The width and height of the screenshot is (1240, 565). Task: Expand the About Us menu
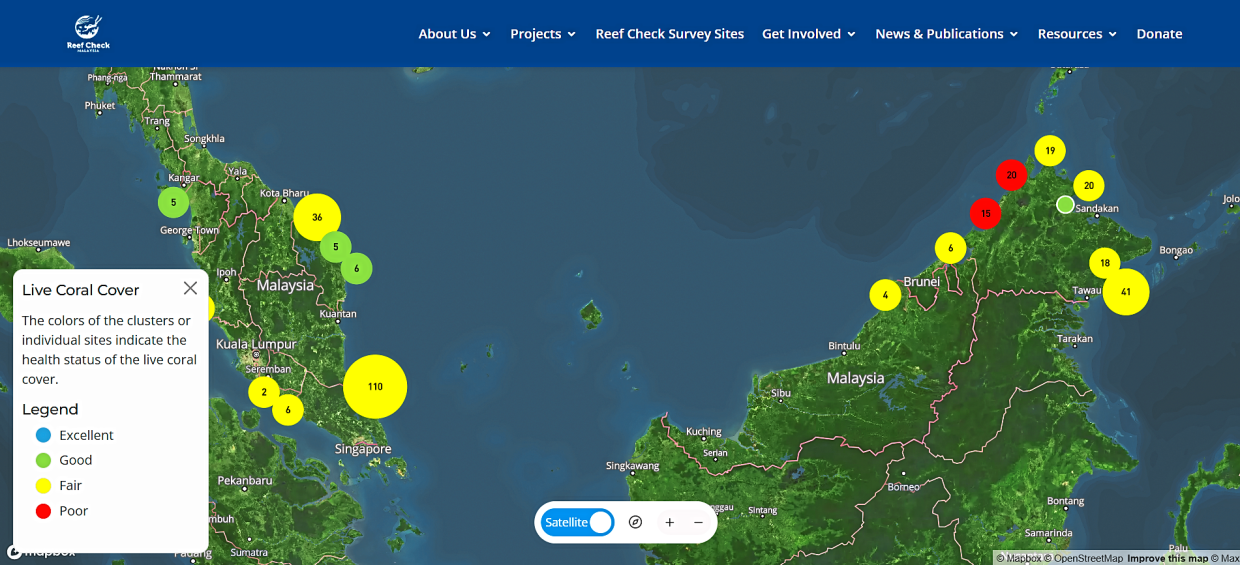[454, 34]
